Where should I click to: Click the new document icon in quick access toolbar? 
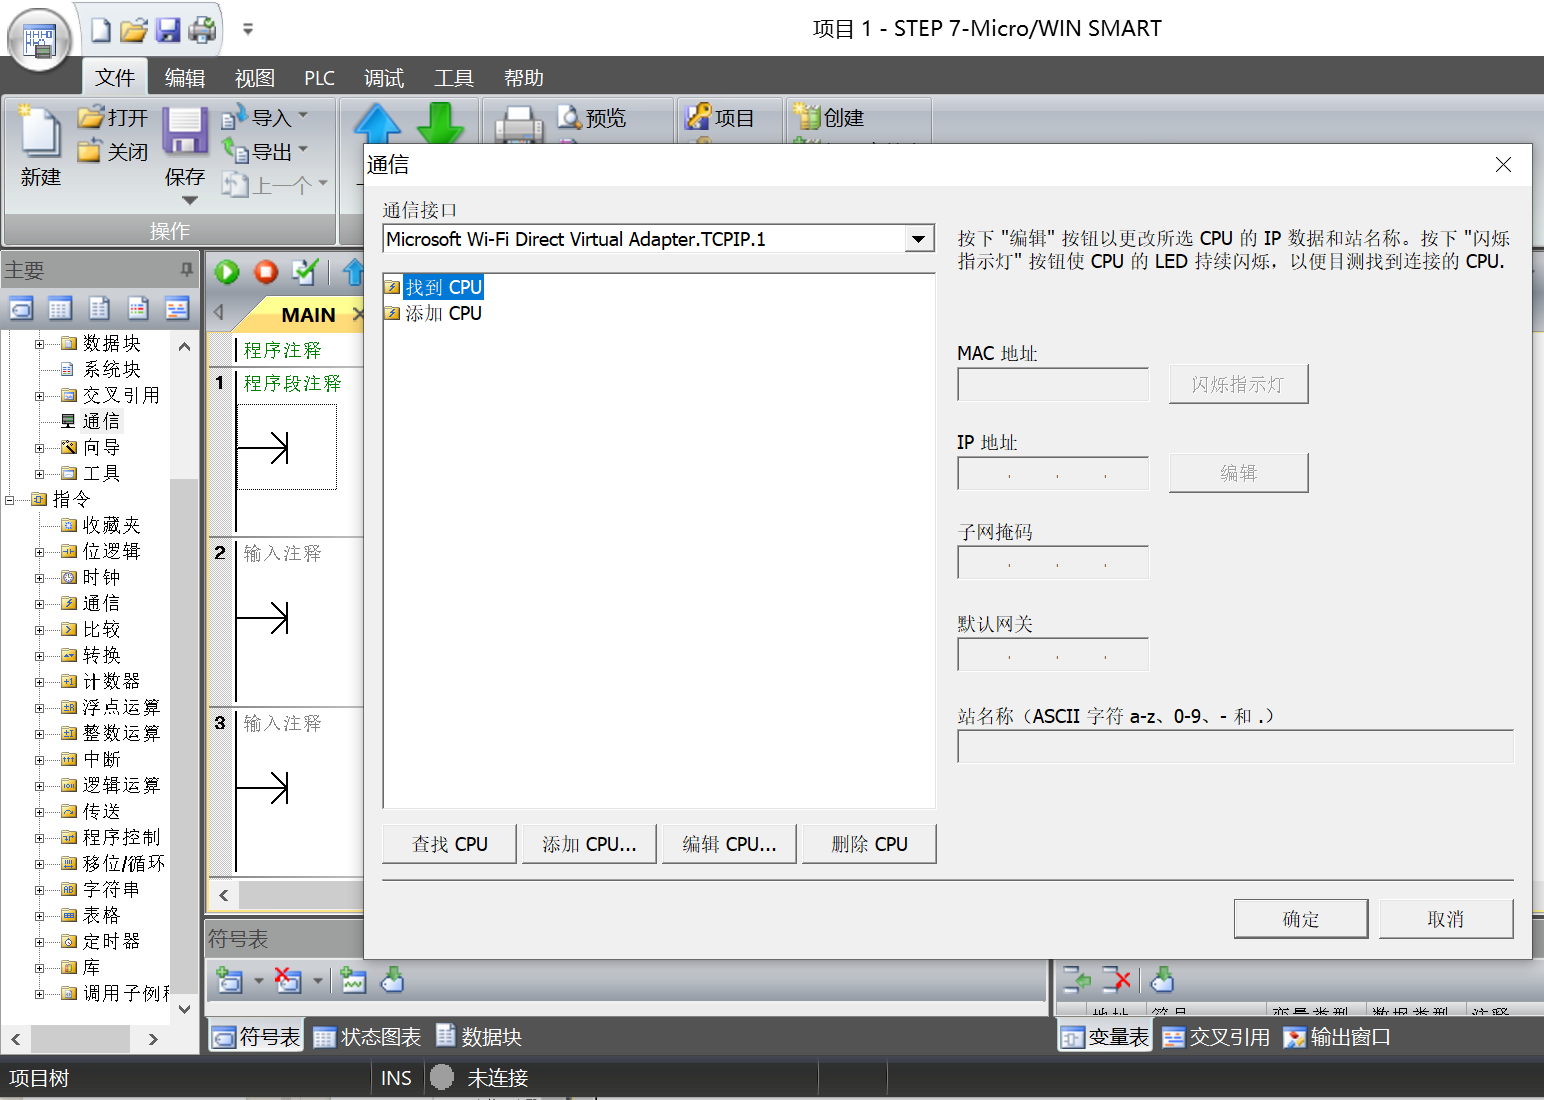(x=101, y=30)
